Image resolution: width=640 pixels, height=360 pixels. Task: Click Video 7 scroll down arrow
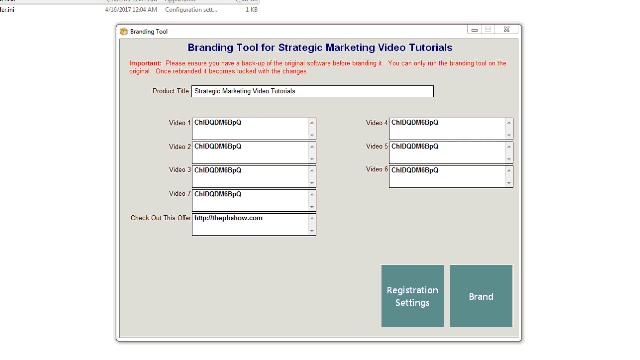pos(312,207)
